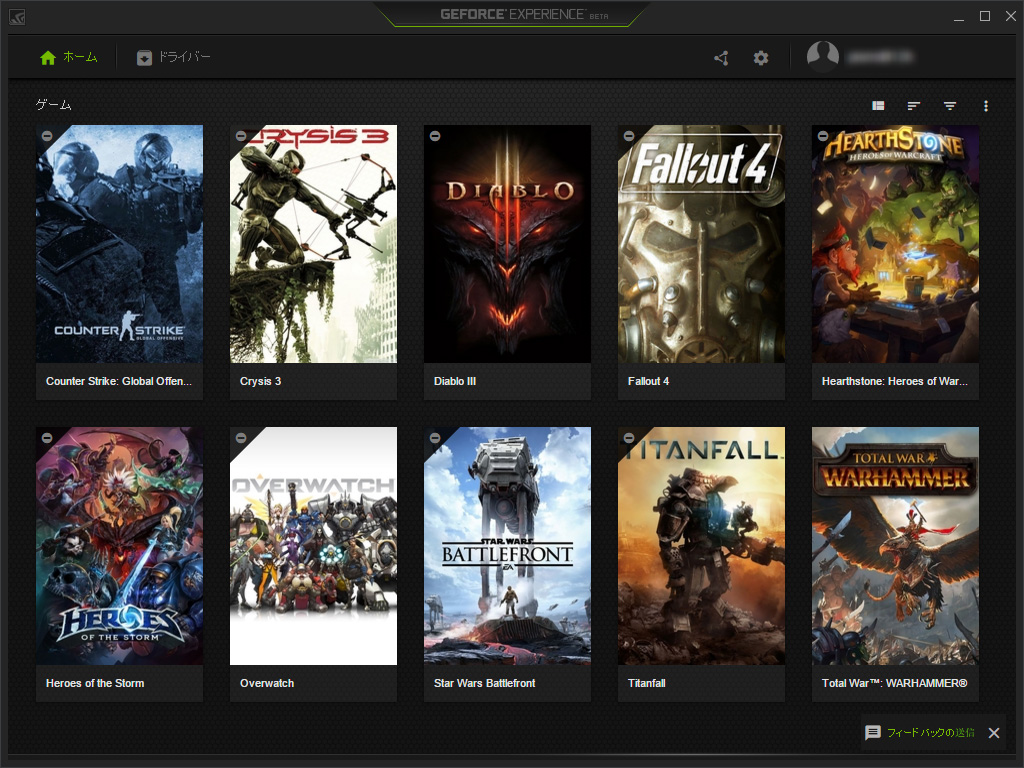Click the minus badge on Titanfall
1024x768 pixels.
pyautogui.click(x=628, y=438)
